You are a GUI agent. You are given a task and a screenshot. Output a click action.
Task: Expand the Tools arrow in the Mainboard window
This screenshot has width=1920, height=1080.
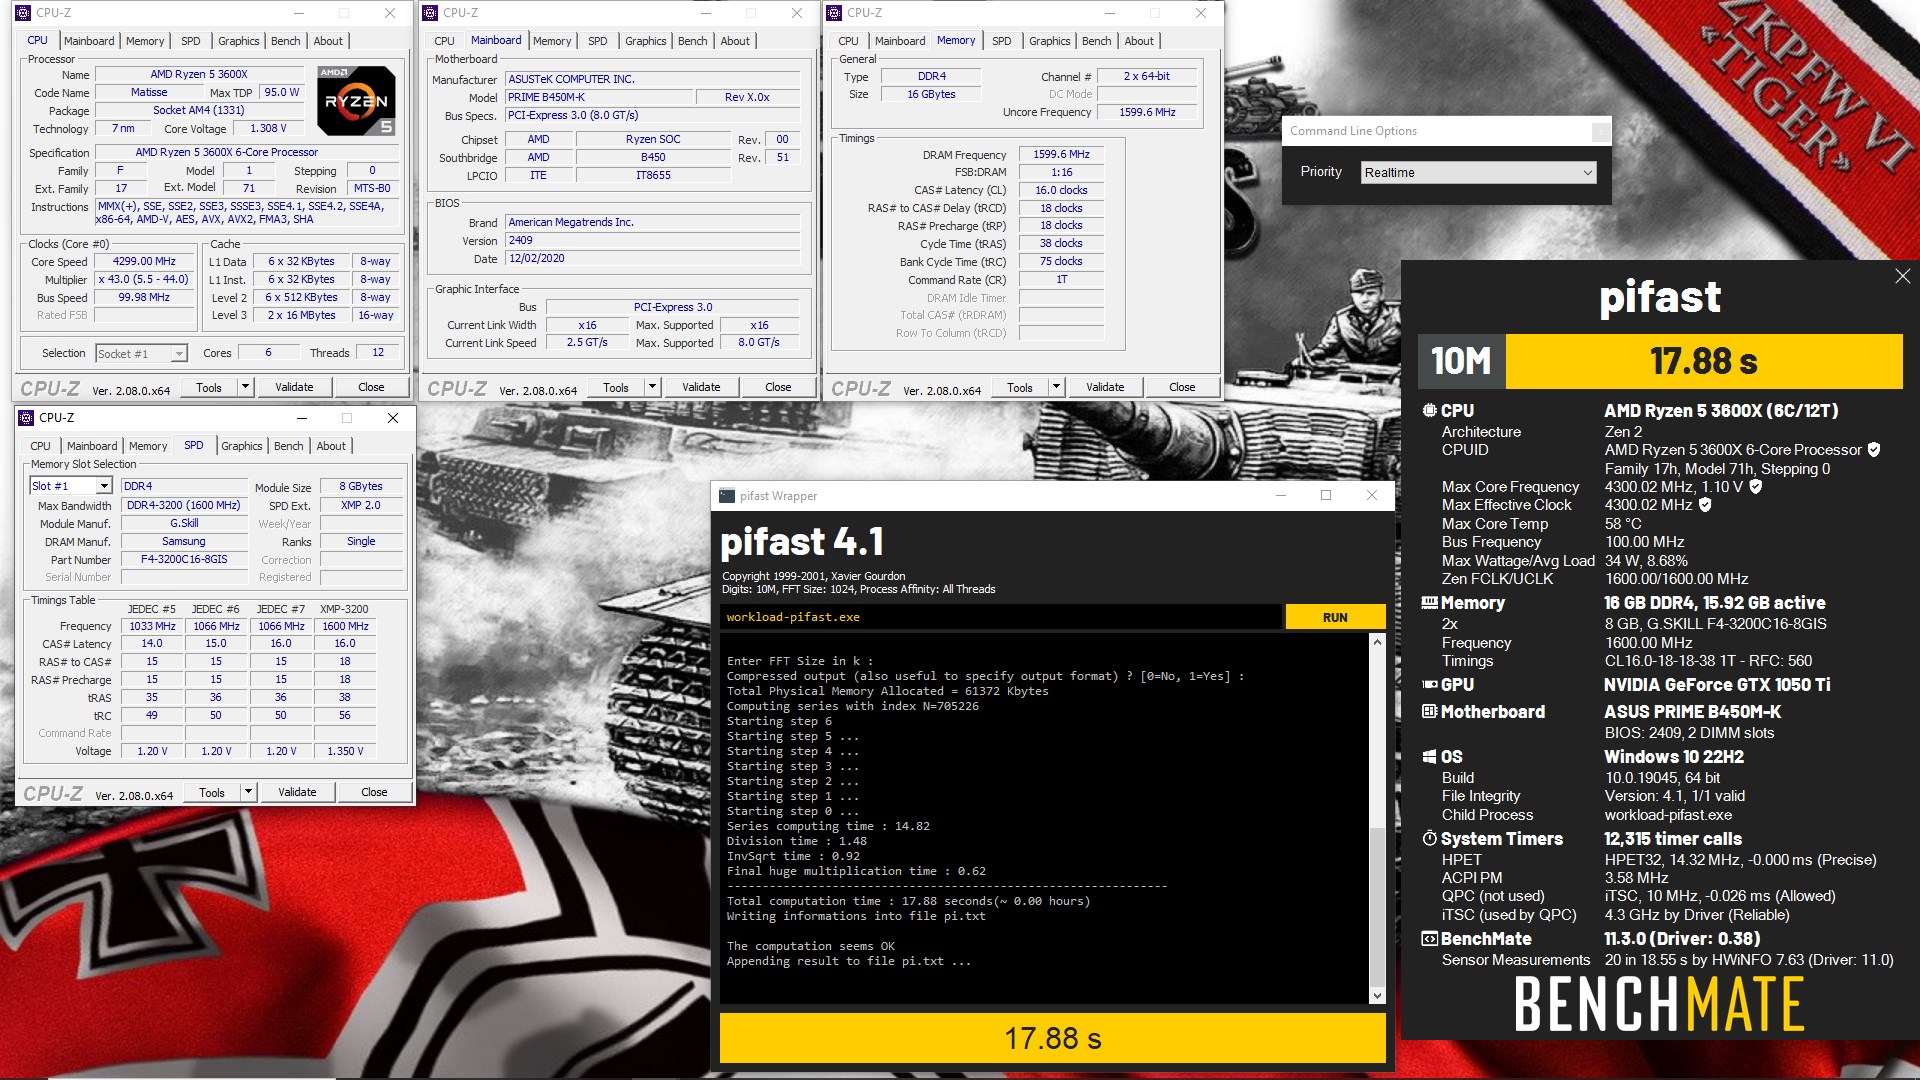(x=652, y=388)
